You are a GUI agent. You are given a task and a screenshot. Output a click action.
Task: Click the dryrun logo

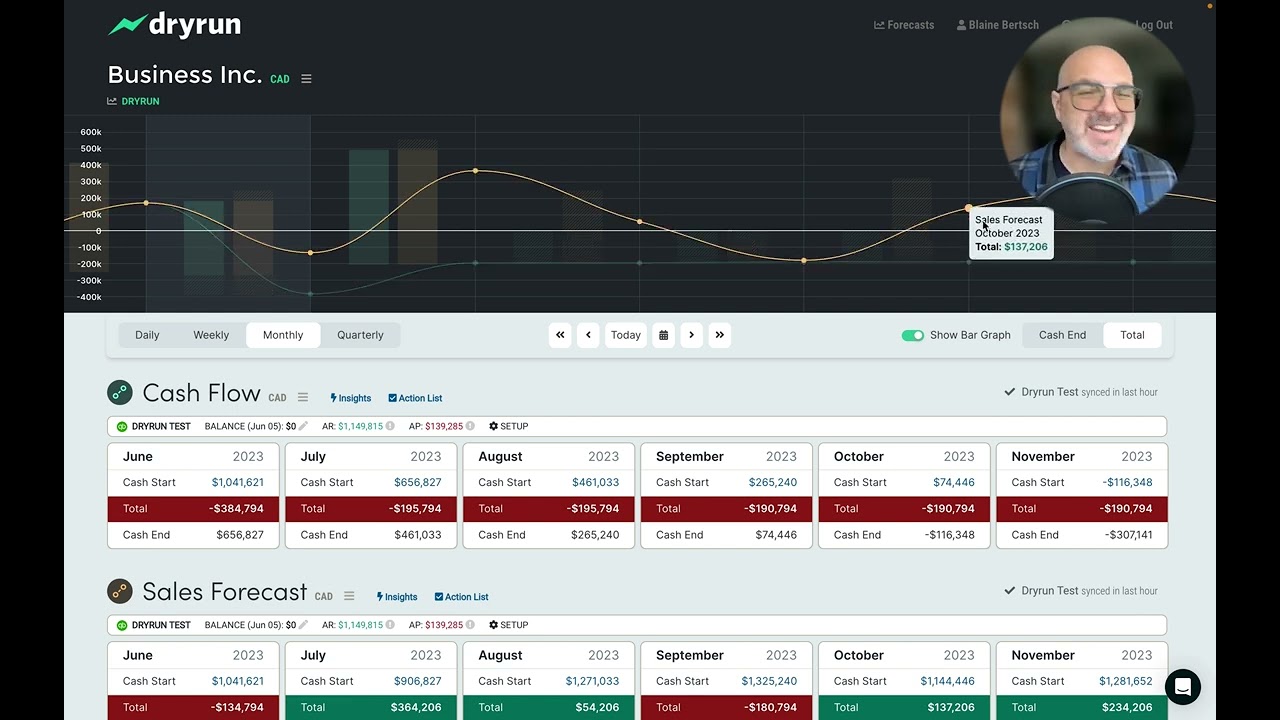click(174, 25)
